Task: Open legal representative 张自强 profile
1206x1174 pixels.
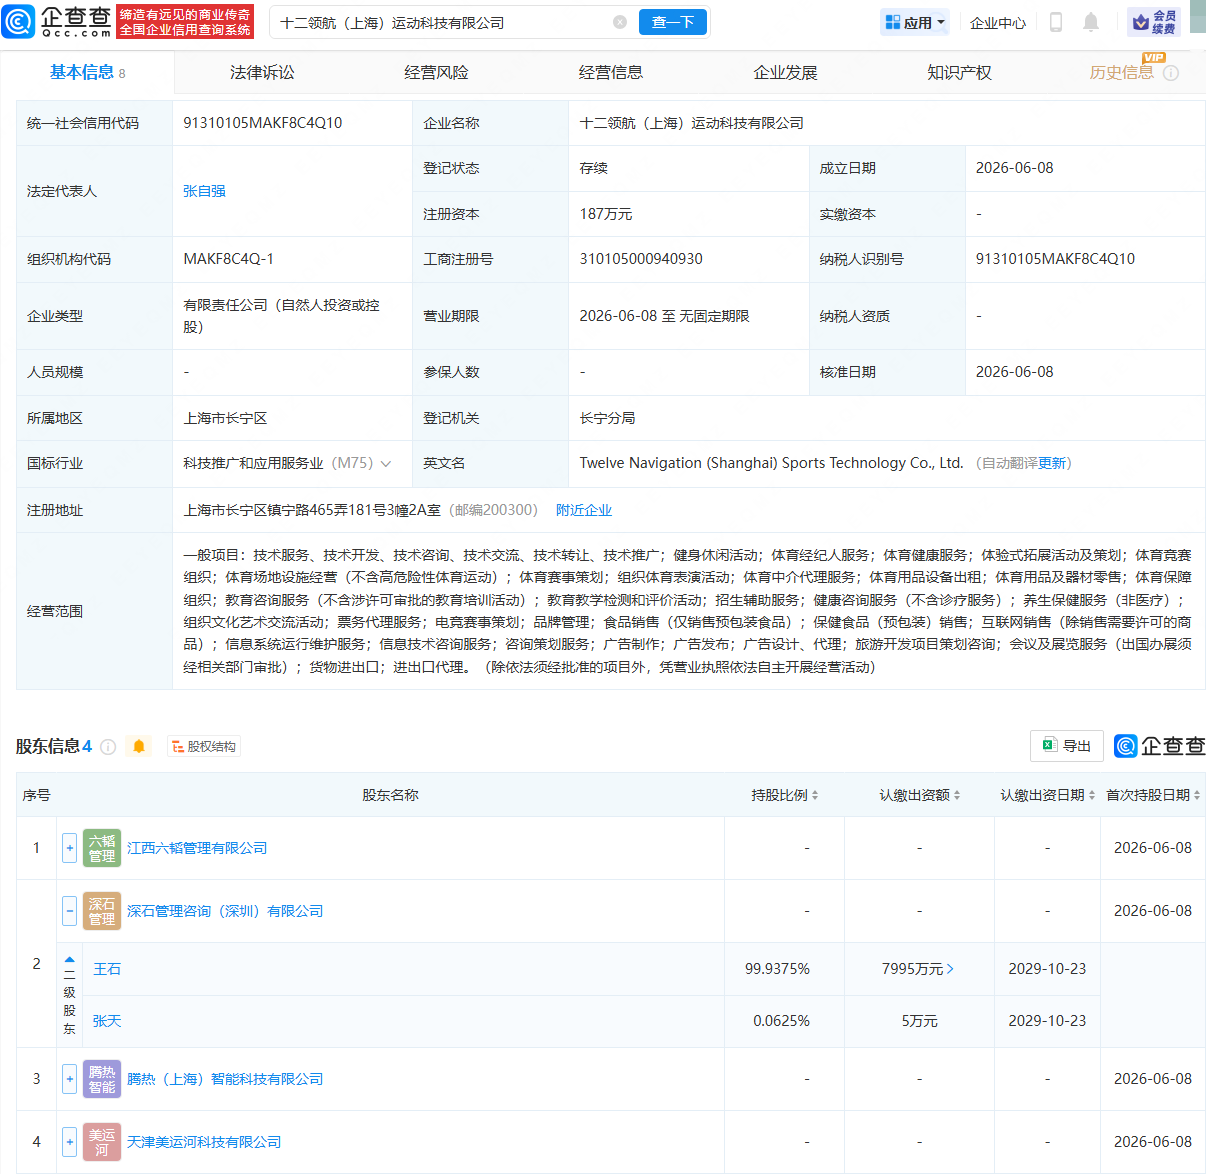Action: pyautogui.click(x=204, y=191)
